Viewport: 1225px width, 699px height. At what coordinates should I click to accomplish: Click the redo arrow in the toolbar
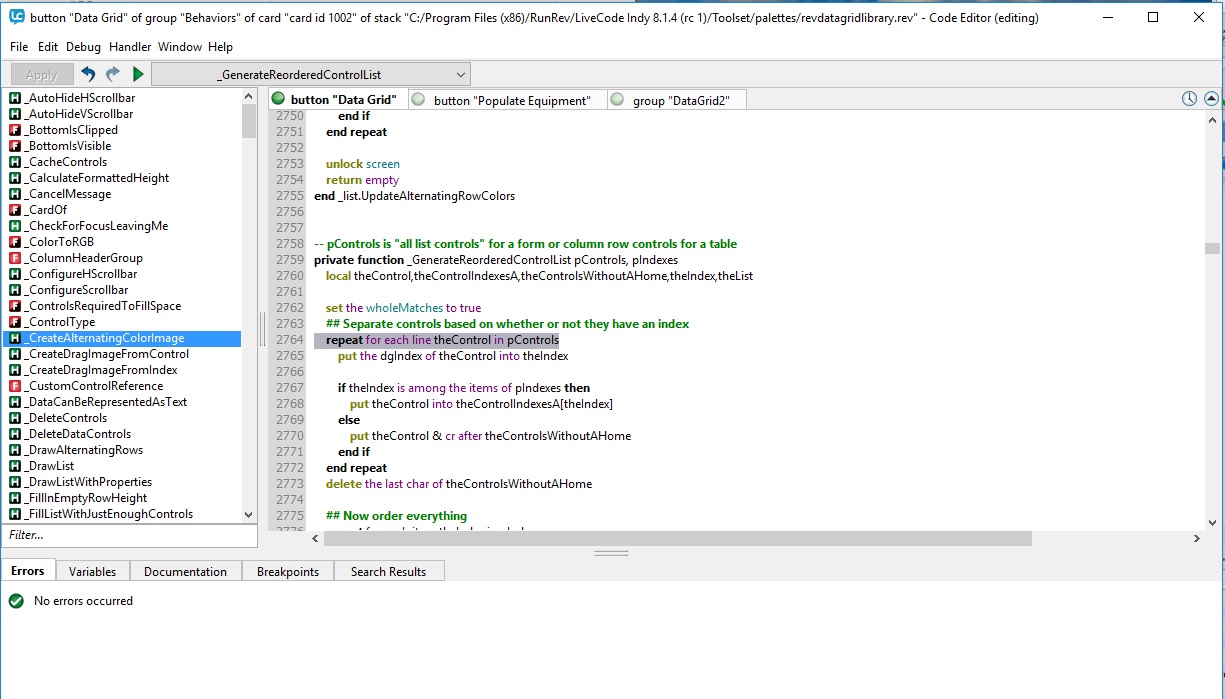point(113,74)
